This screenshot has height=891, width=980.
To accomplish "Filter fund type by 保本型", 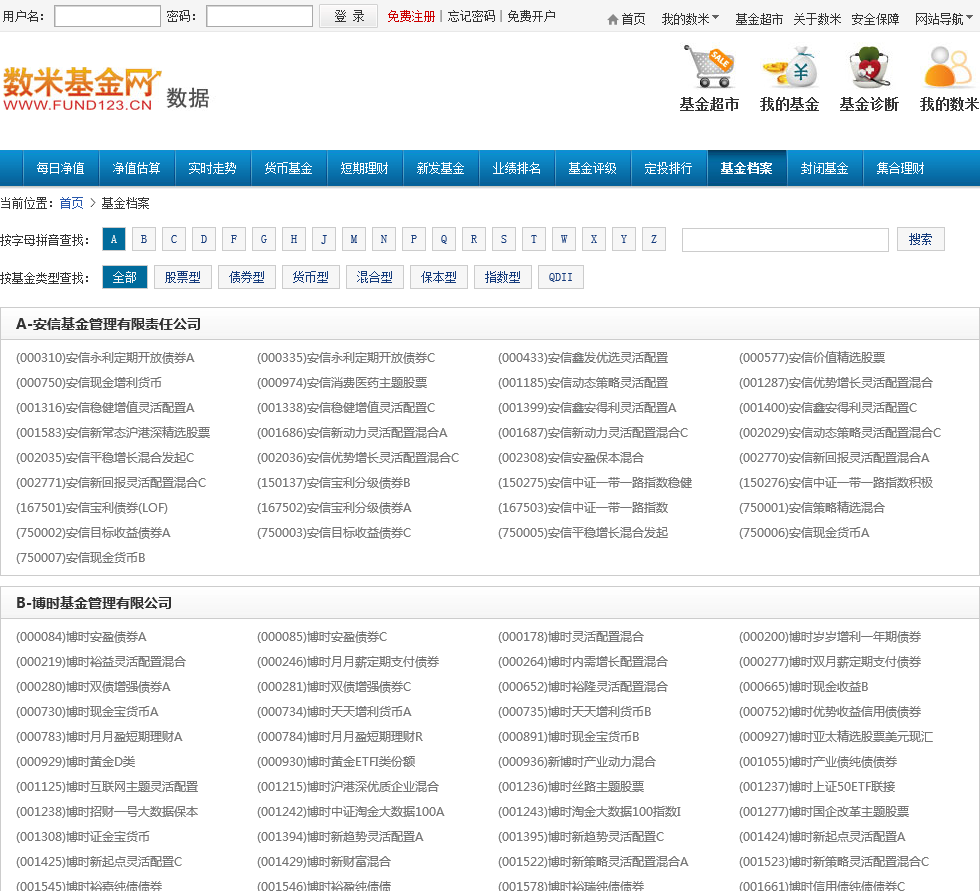I will (x=439, y=277).
